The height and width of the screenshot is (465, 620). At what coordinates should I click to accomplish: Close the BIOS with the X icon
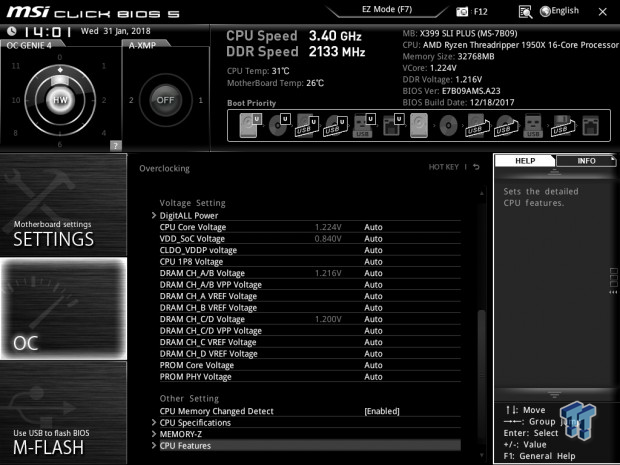pos(603,12)
